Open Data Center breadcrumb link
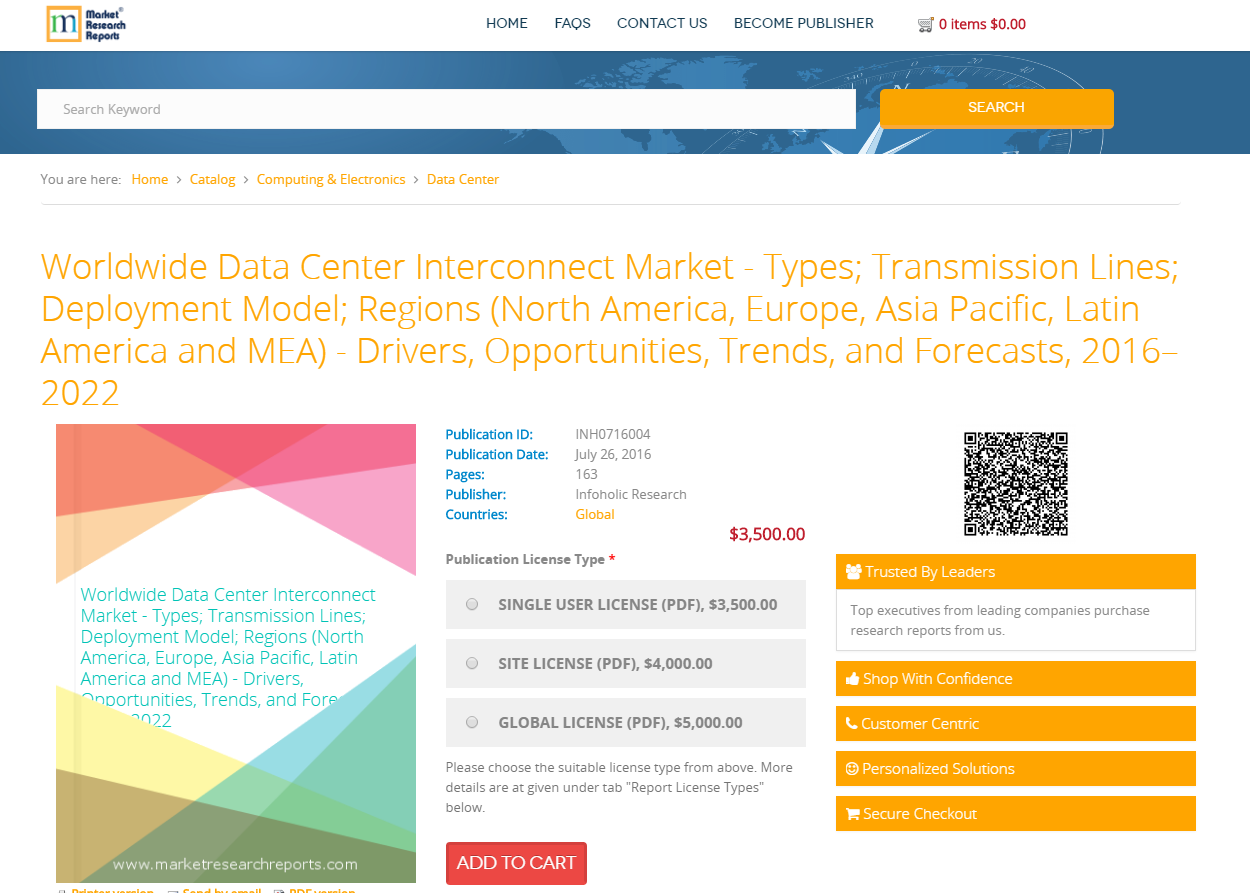1250x893 pixels. [x=463, y=179]
